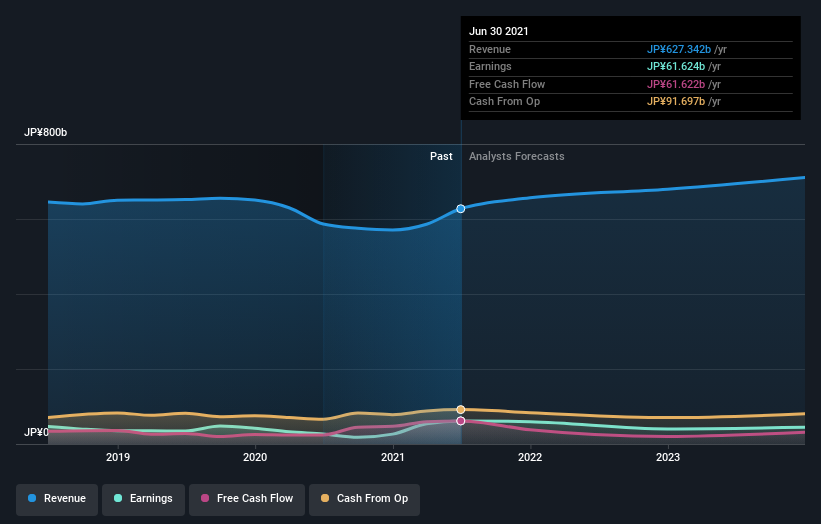The image size is (821, 524).
Task: Select the 2022 x-axis label
Action: point(530,458)
